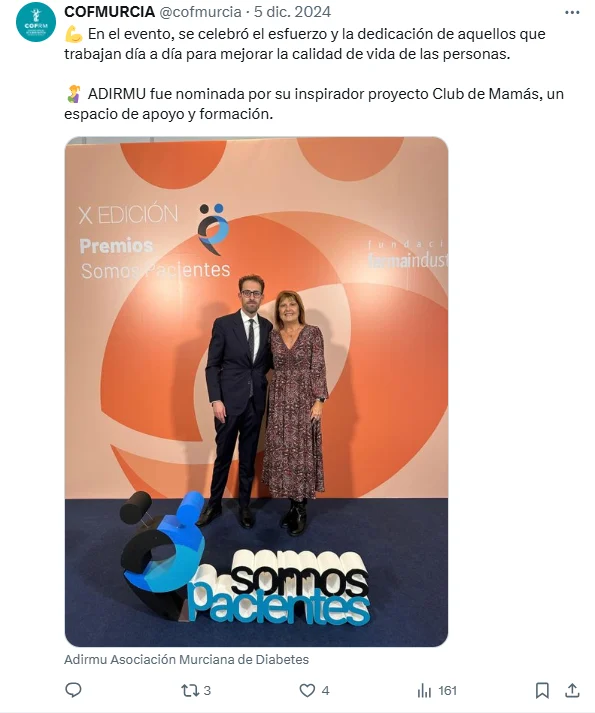This screenshot has height=713, width=595.
Task: Click the image caption Adirmu Asociación Murciana
Action: click(x=186, y=659)
